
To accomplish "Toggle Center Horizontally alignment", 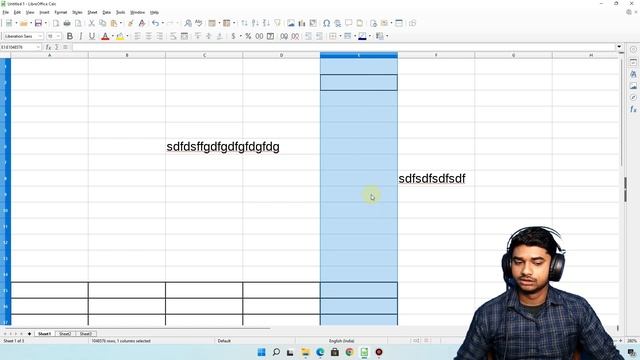I will (x=149, y=36).
